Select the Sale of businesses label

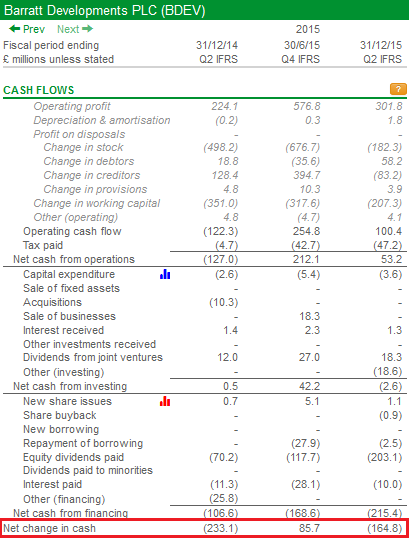click(x=69, y=316)
